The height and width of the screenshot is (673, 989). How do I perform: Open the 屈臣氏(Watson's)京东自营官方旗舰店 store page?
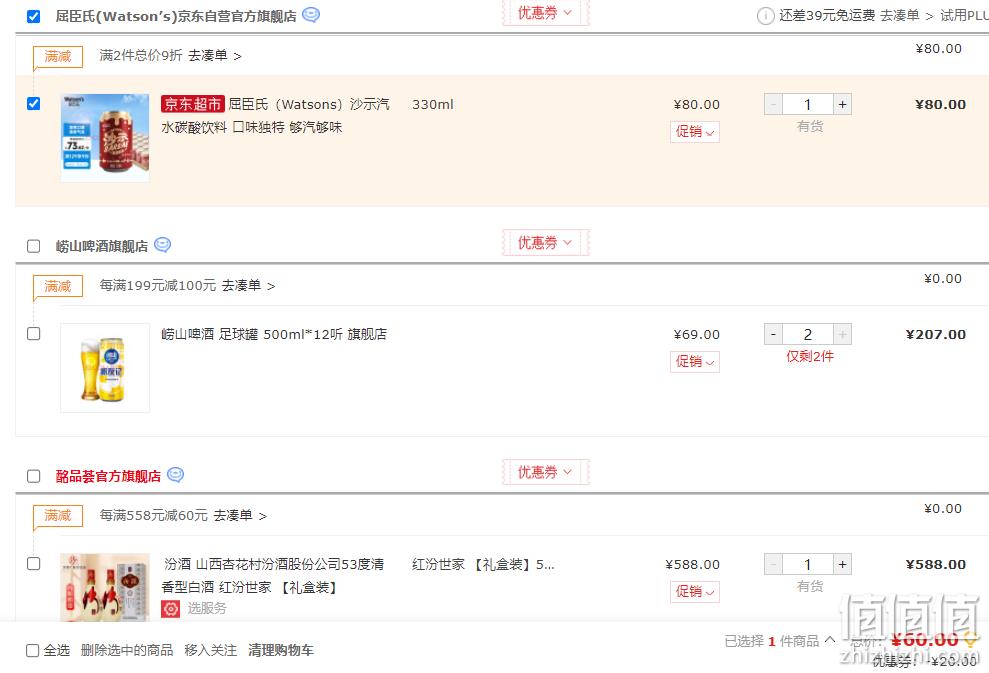(x=176, y=16)
